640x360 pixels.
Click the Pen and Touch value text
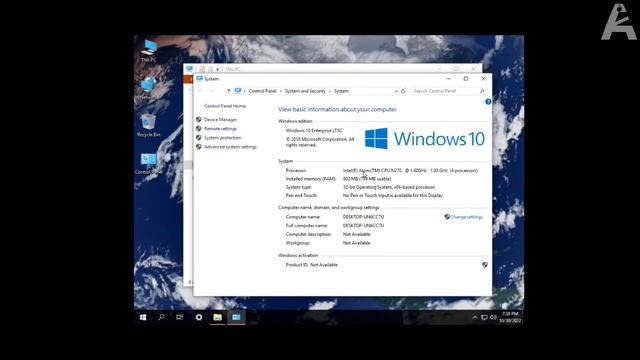393,196
